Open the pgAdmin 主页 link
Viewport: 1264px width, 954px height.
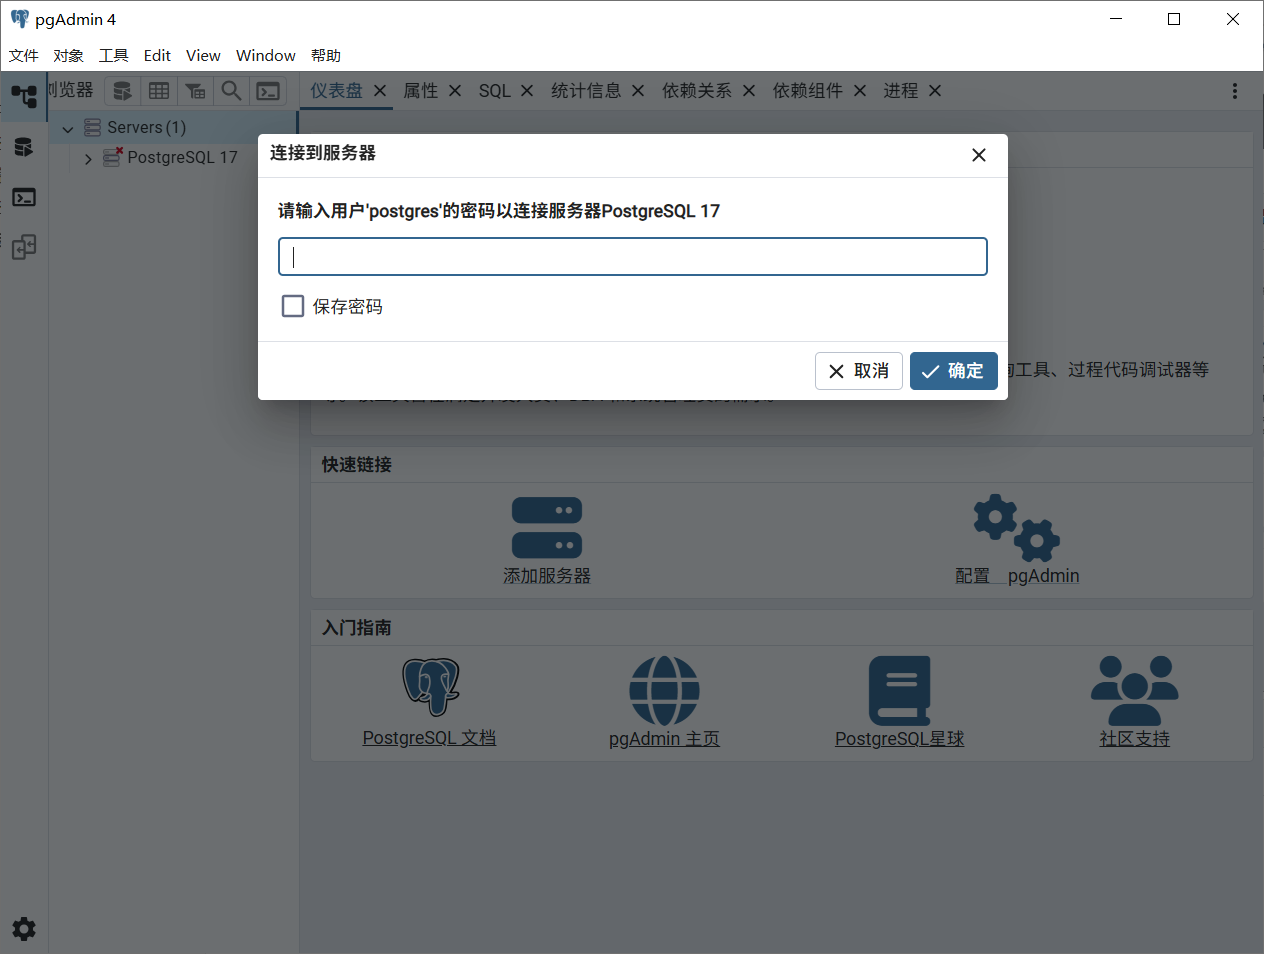(664, 739)
